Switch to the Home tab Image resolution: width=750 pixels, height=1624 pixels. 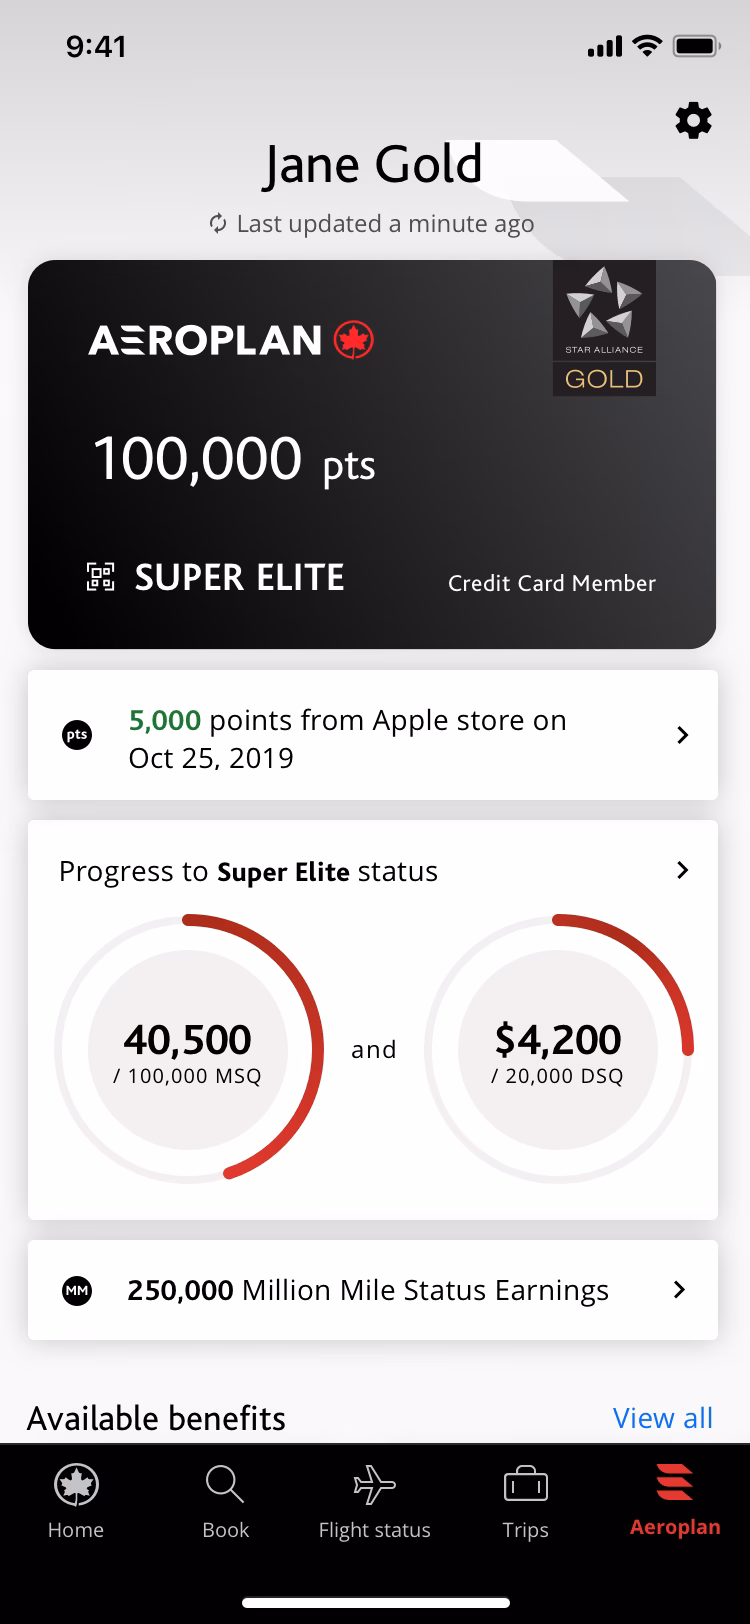76,1501
